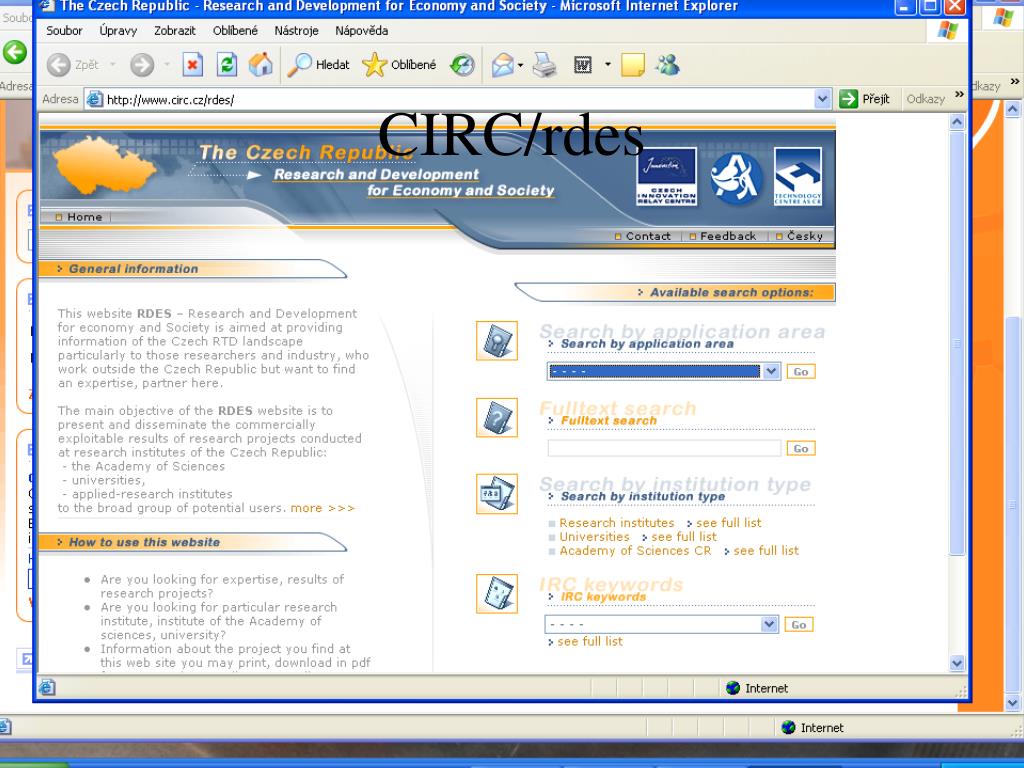Click the Technology Centre AS CR logo
Viewport: 1024px width, 768px height.
(x=797, y=176)
